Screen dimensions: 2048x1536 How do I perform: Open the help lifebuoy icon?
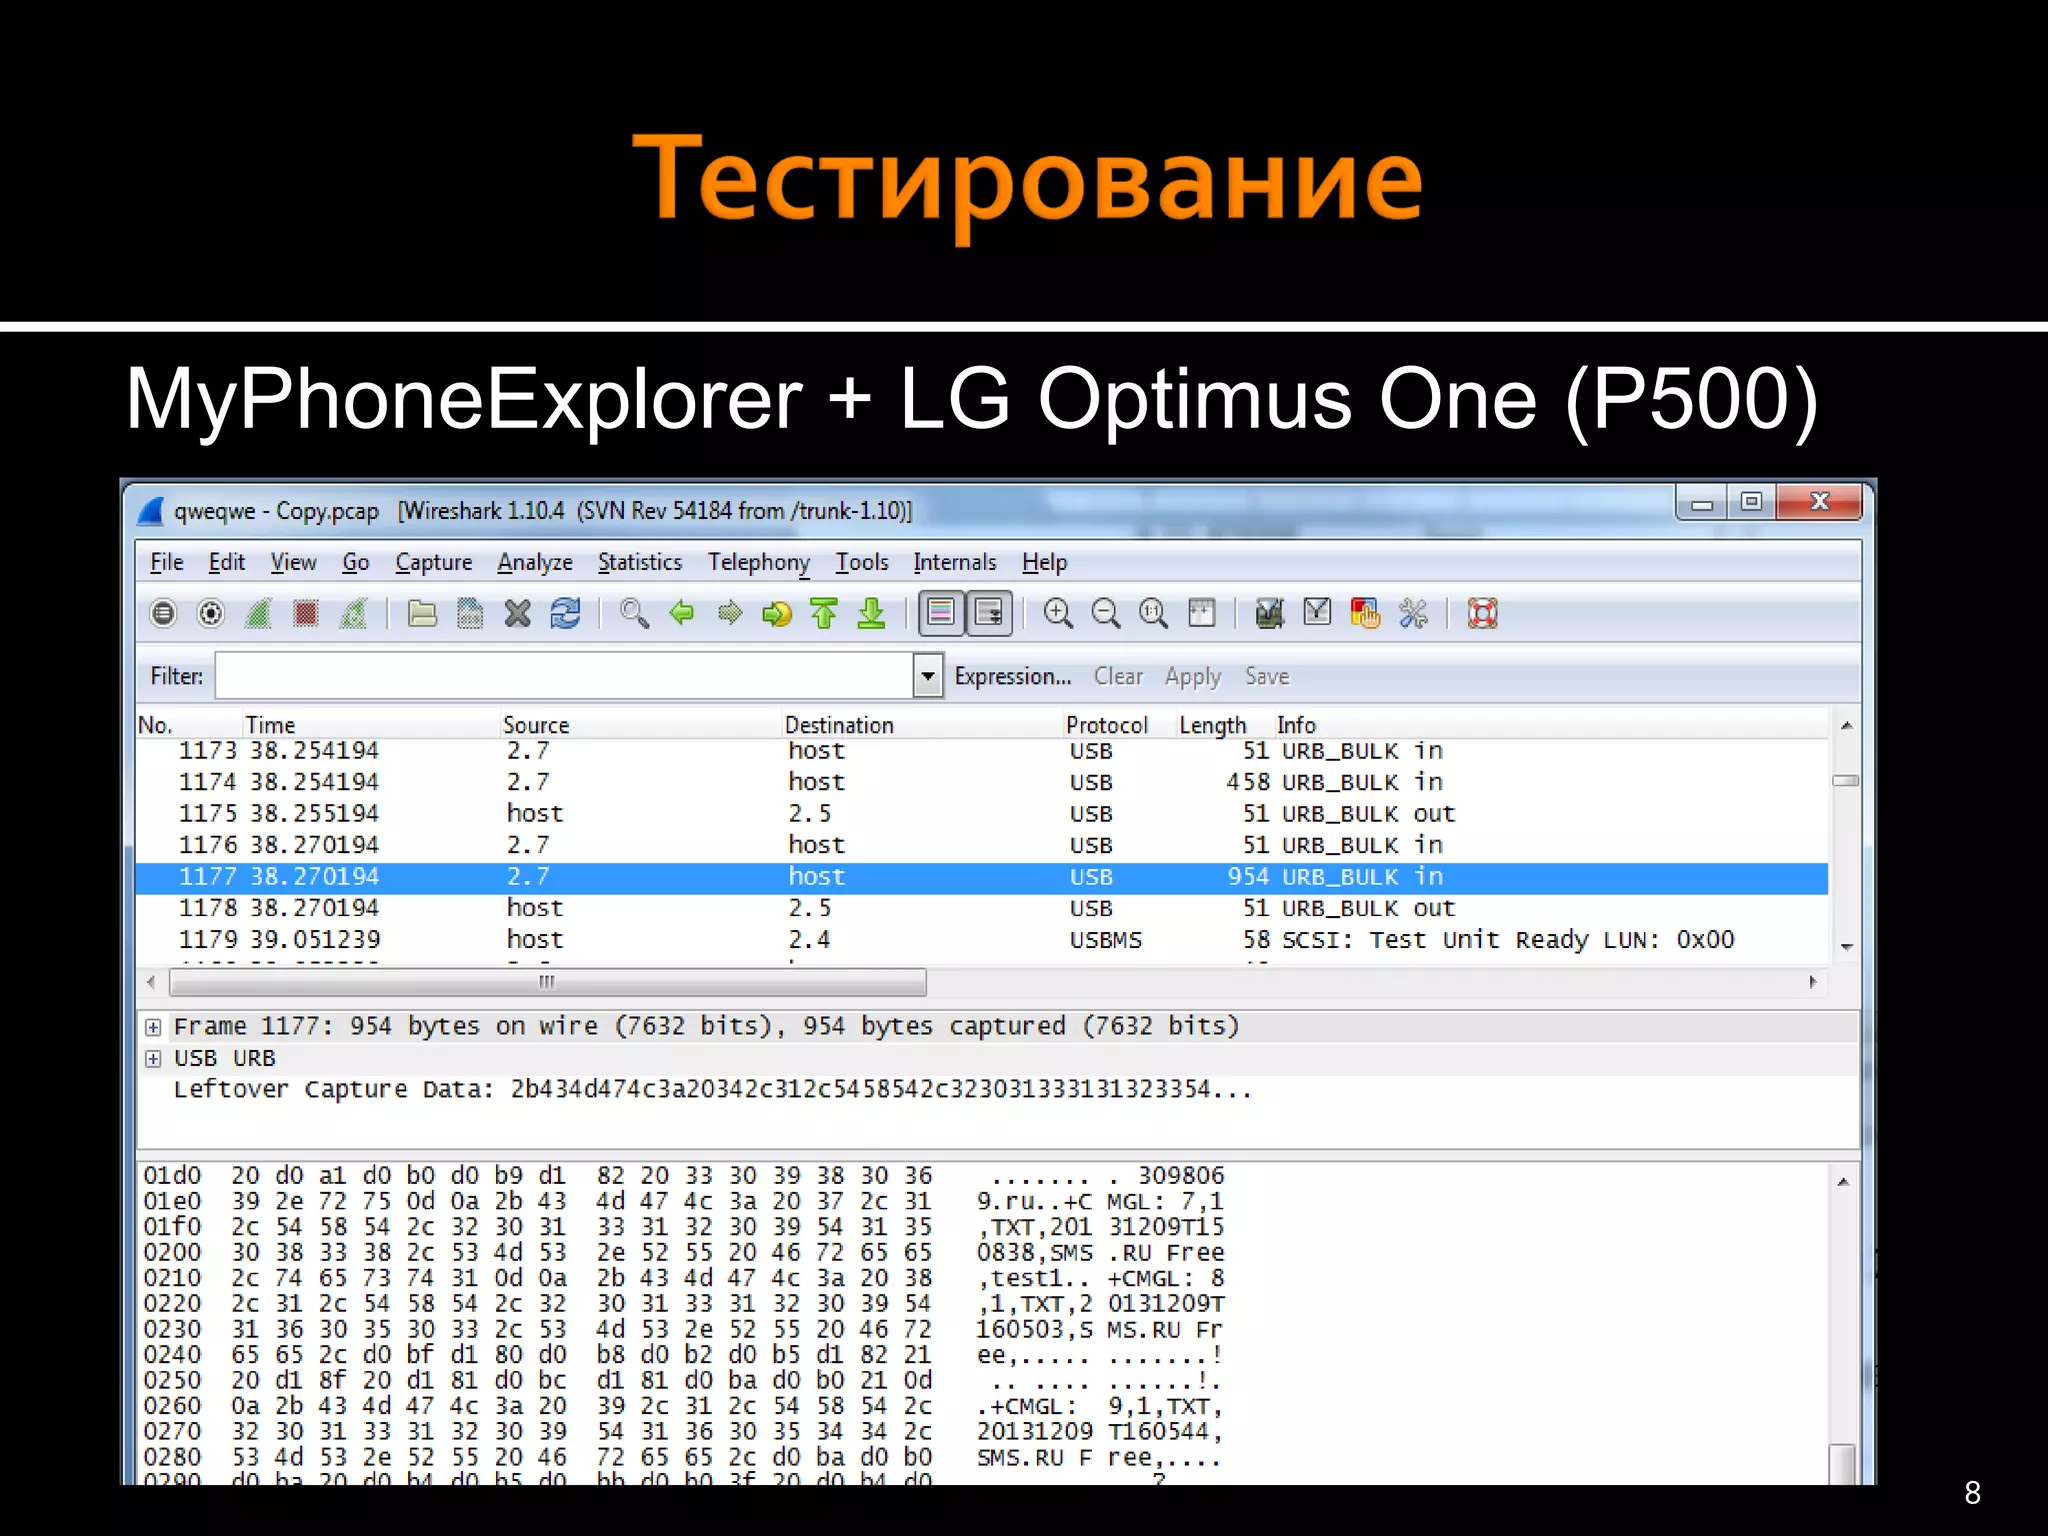1482,613
